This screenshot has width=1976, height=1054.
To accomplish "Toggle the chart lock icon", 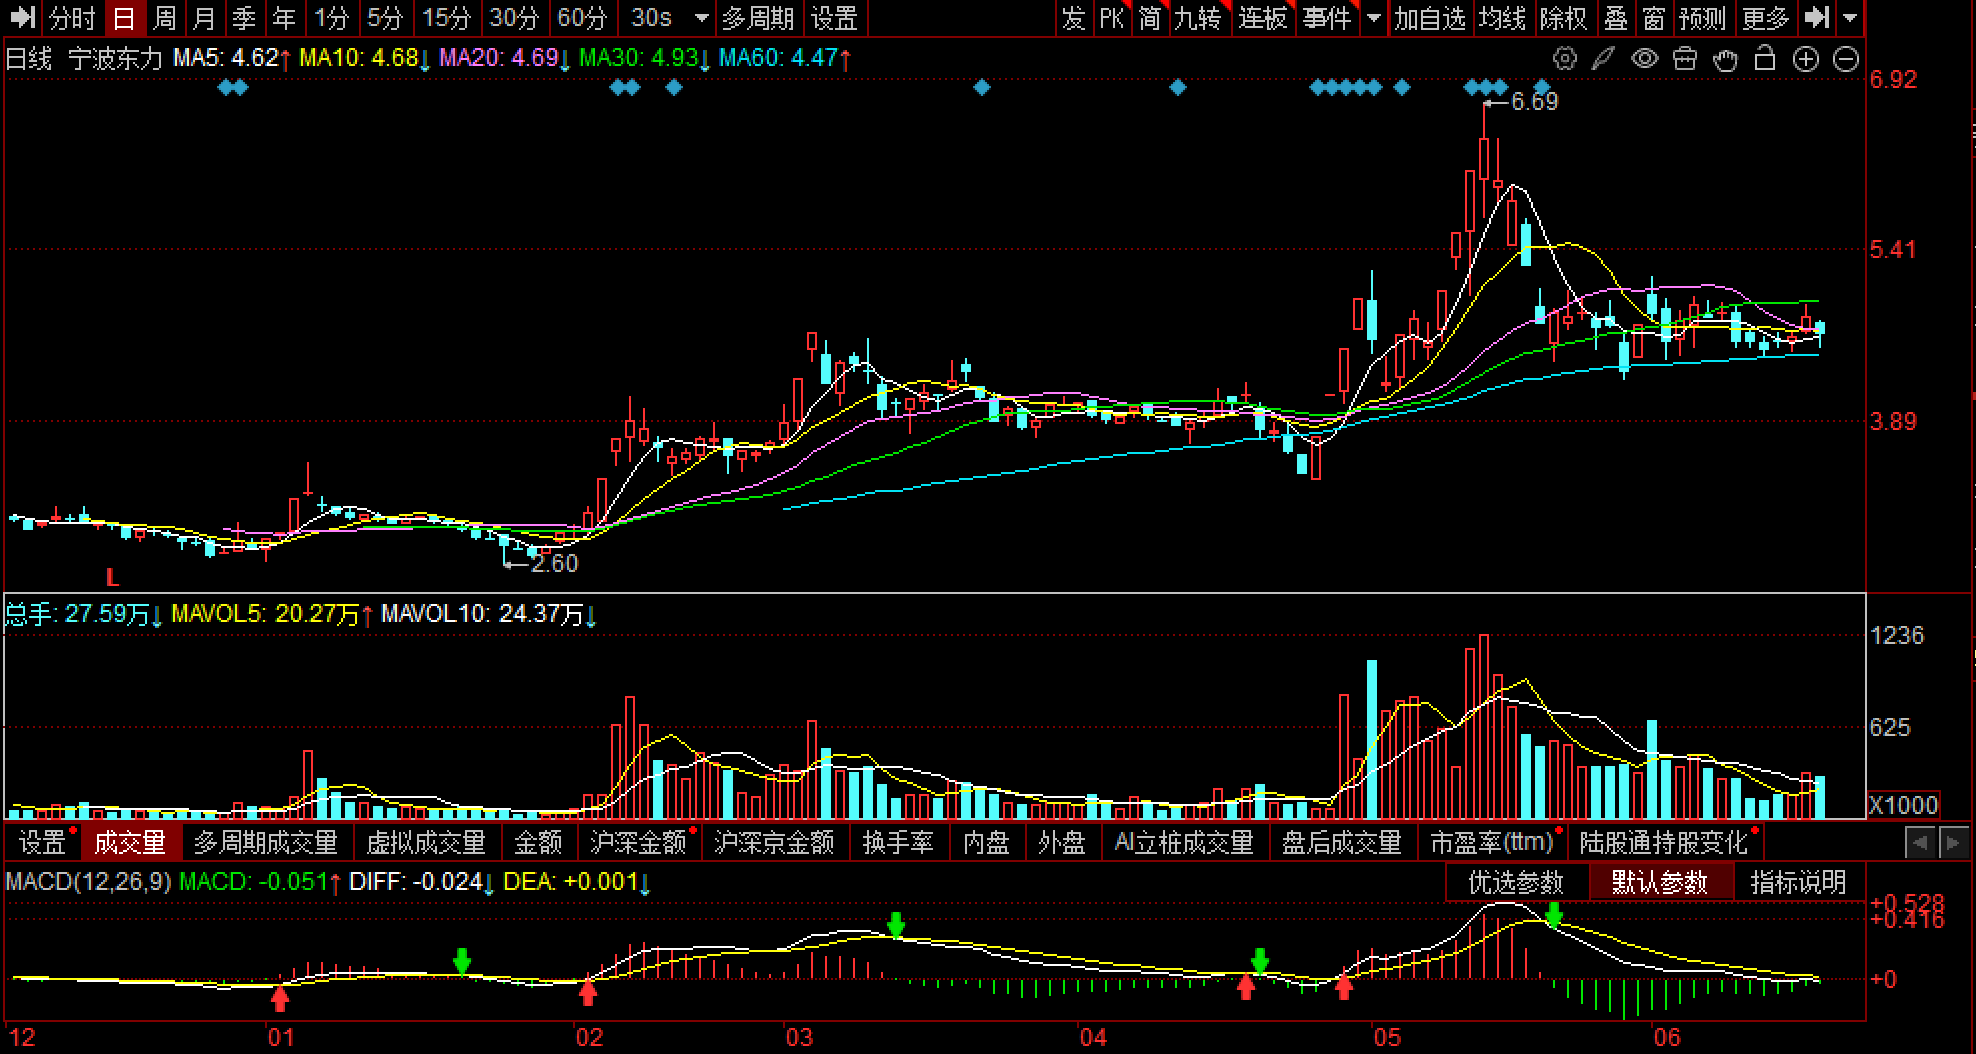I will pos(1765,59).
